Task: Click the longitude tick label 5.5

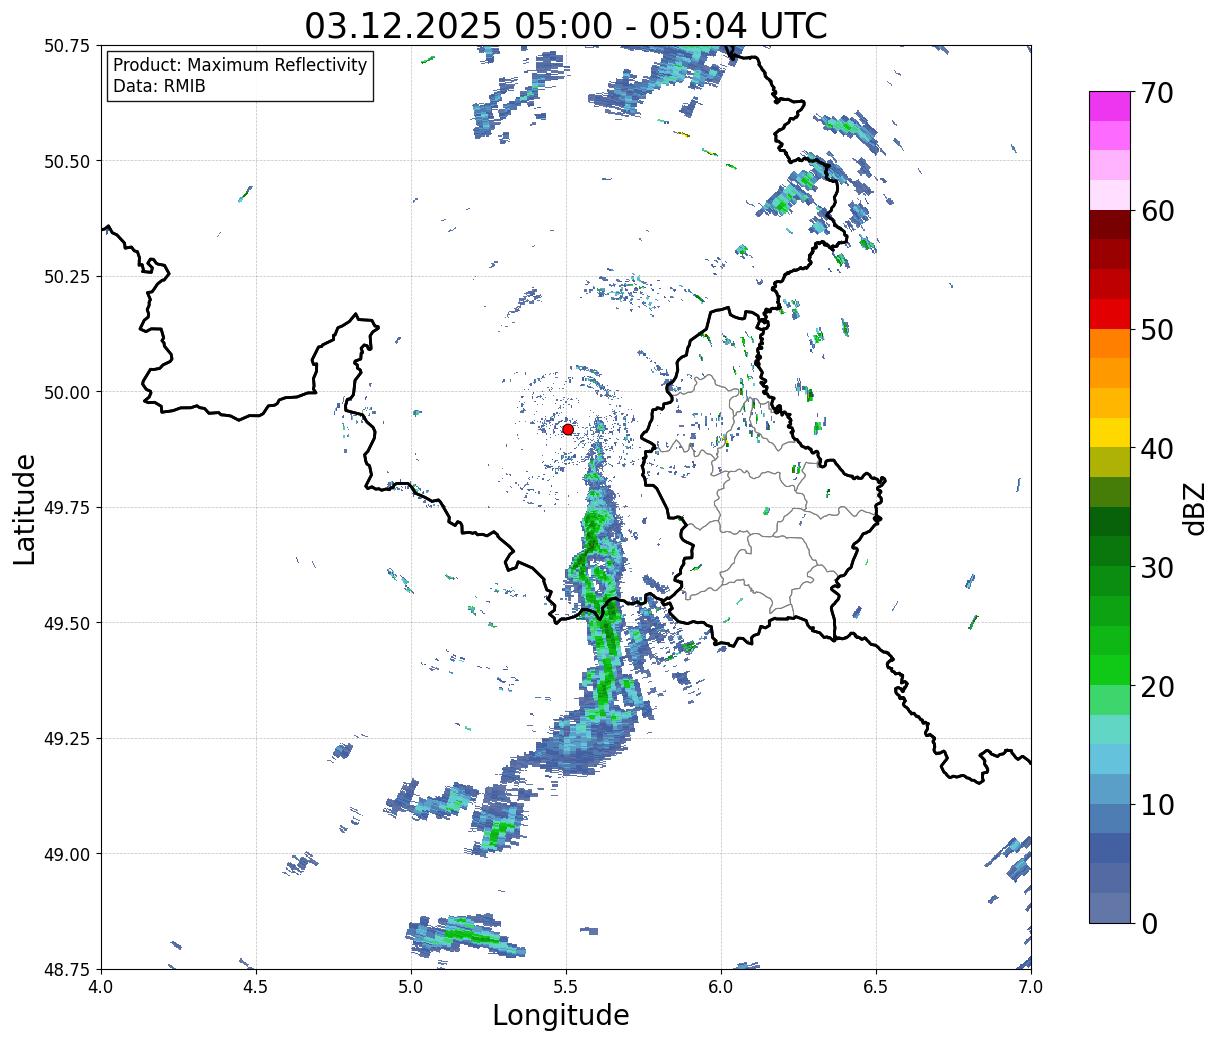Action: click(x=566, y=986)
